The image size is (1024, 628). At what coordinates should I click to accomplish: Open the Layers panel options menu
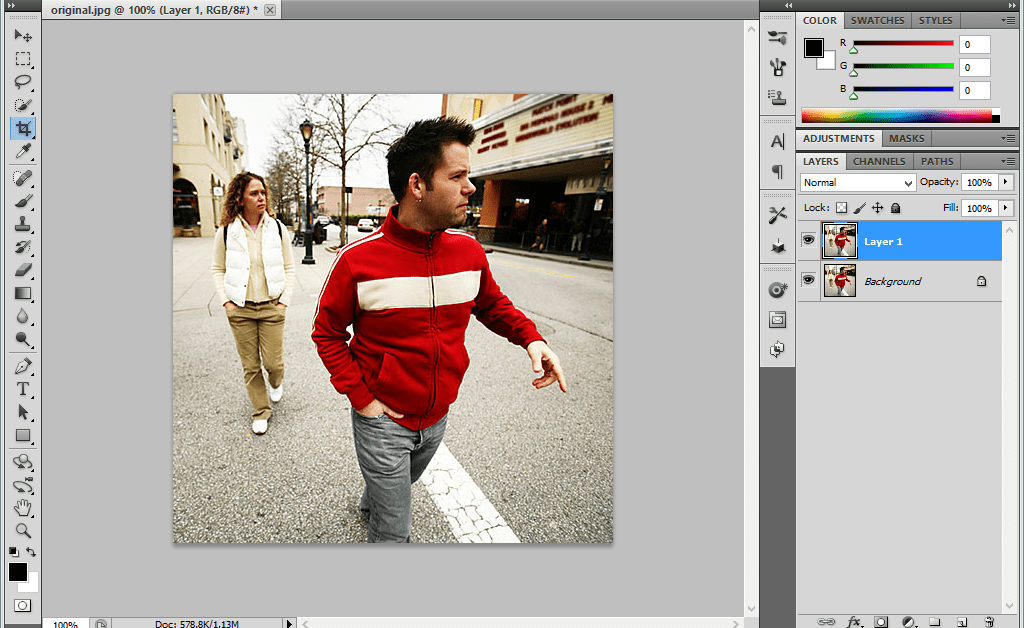click(x=1008, y=161)
